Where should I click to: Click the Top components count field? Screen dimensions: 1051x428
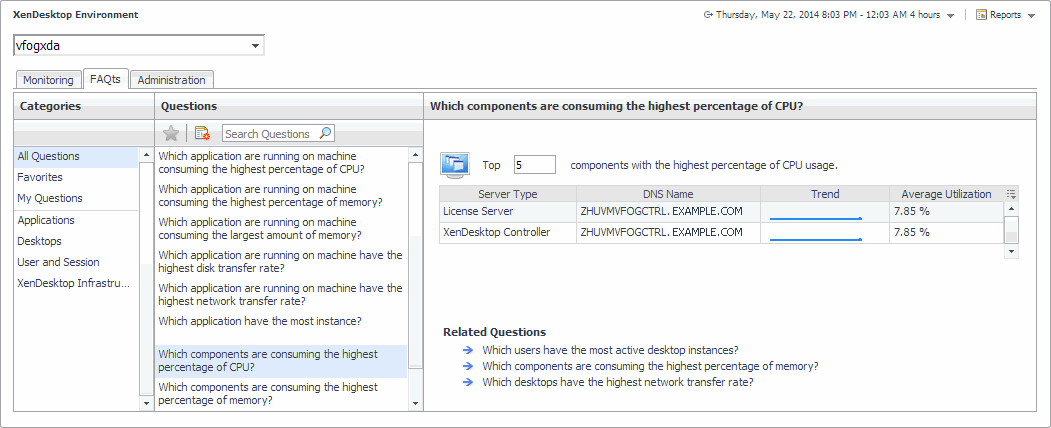(533, 165)
